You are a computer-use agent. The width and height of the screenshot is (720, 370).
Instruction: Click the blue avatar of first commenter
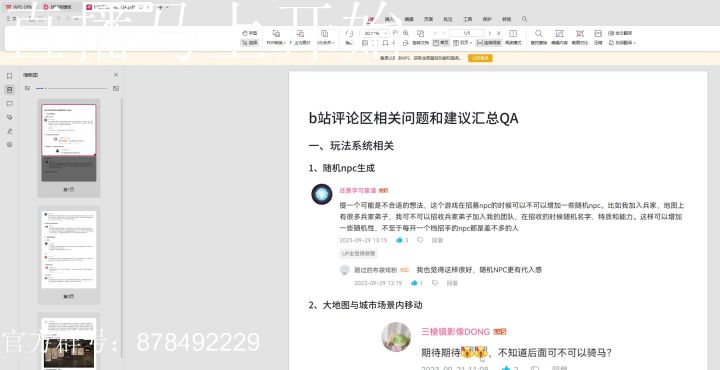coord(322,194)
